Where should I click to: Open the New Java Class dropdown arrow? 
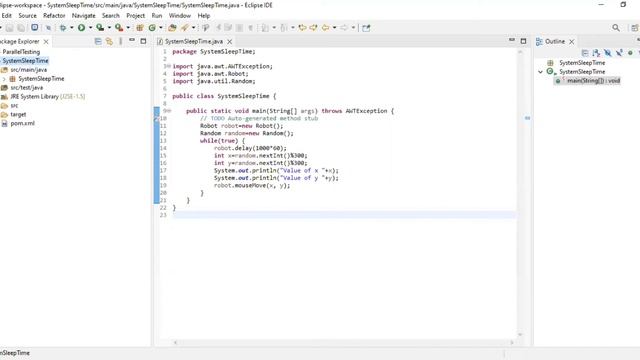tap(161, 28)
